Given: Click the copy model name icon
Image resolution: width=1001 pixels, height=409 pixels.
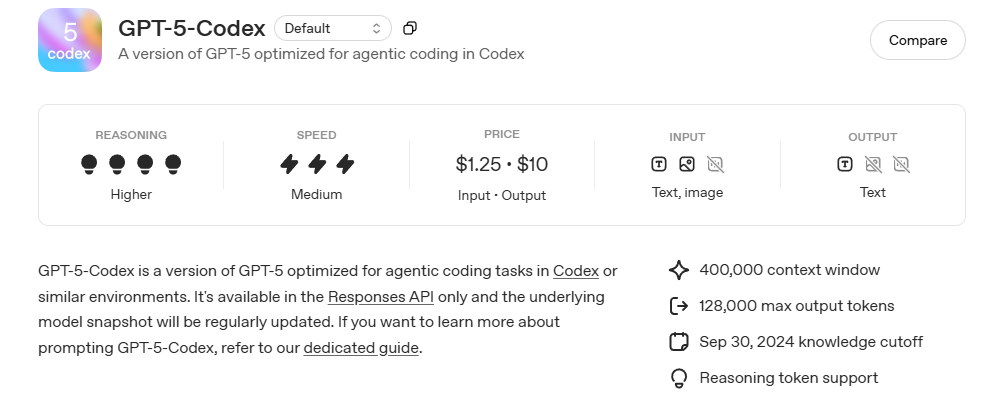Looking at the screenshot, I should [410, 29].
